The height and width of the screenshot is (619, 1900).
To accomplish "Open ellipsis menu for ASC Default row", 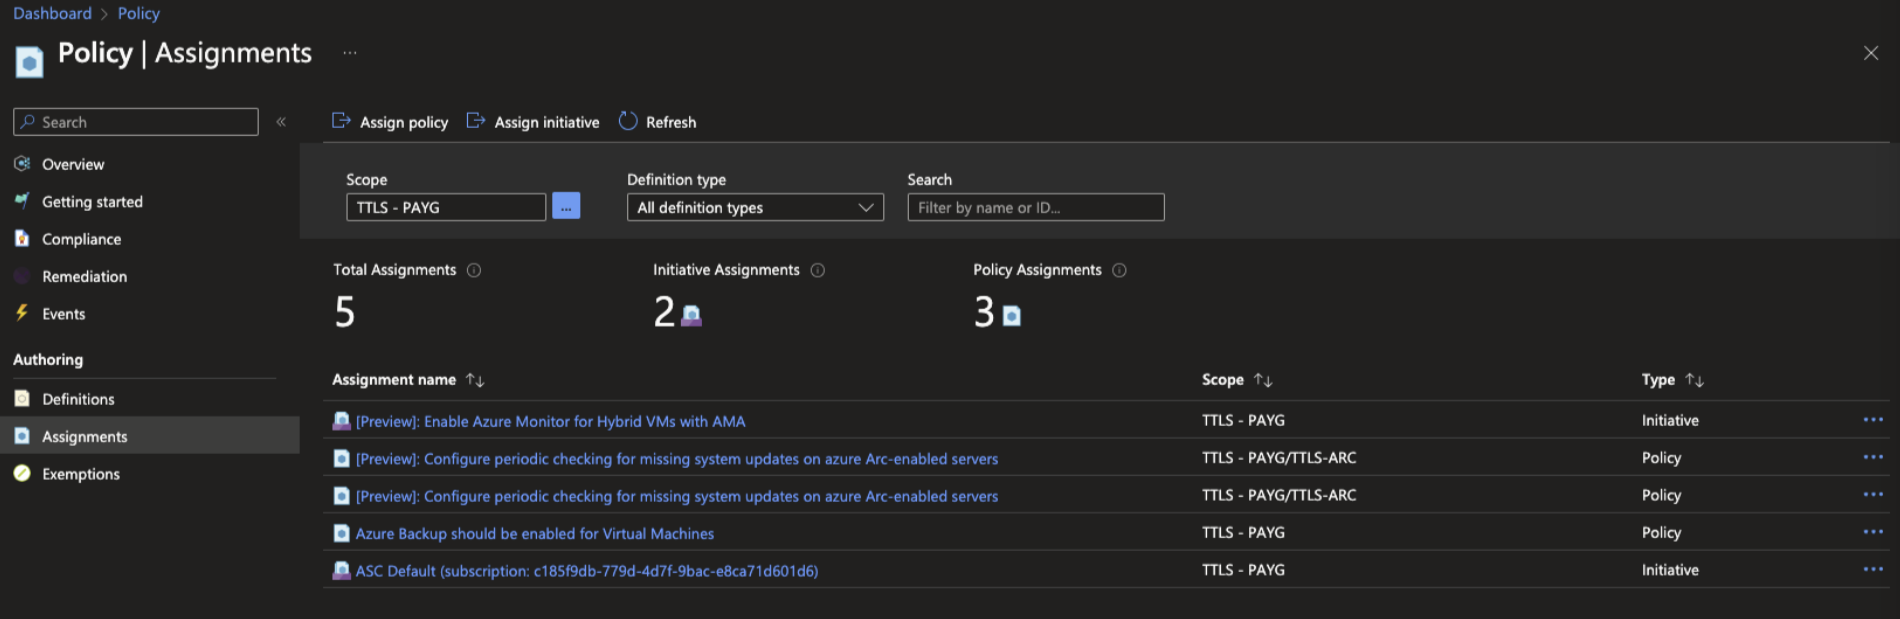I will 1873,569.
